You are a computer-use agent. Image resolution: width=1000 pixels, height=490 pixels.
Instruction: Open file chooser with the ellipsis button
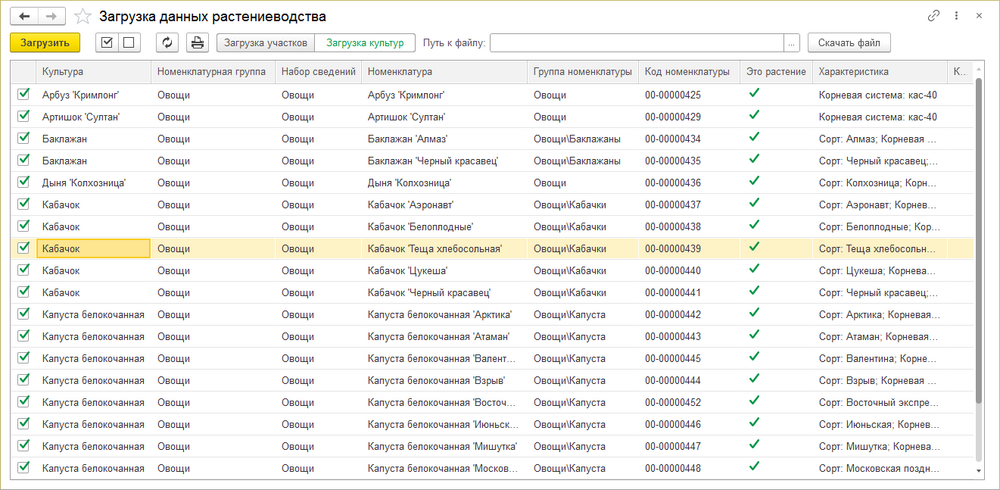791,43
